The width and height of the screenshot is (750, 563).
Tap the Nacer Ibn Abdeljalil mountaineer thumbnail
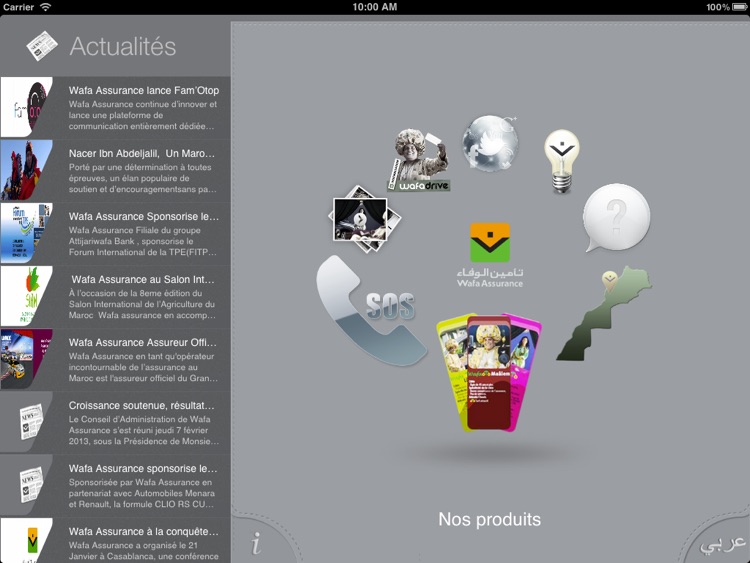26,170
